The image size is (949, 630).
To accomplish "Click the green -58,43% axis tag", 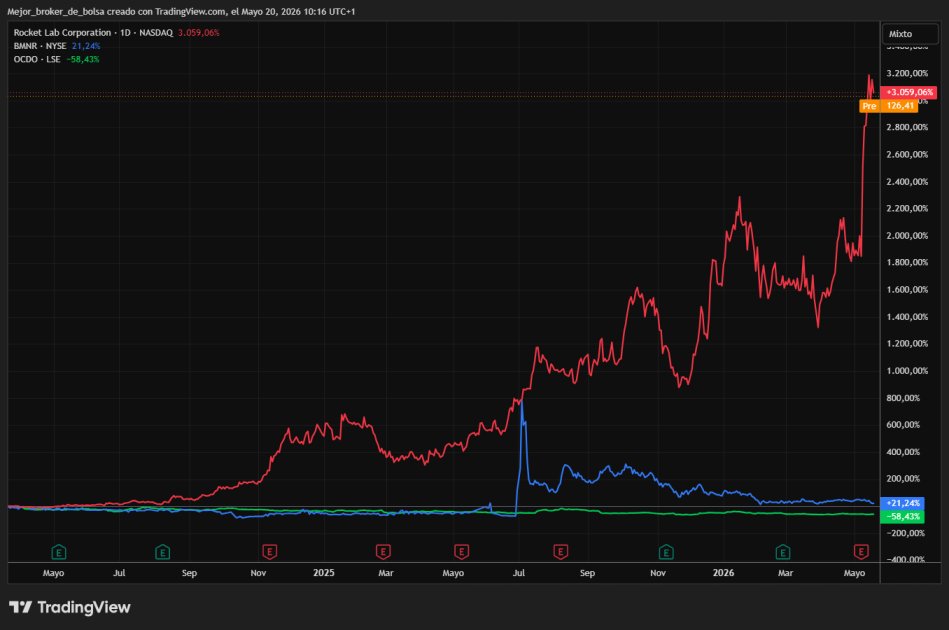I will 902,516.
